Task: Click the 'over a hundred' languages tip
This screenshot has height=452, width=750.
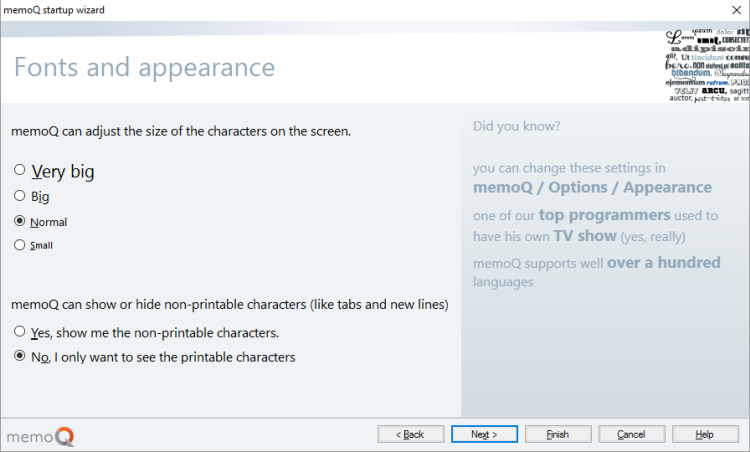Action: 663,263
